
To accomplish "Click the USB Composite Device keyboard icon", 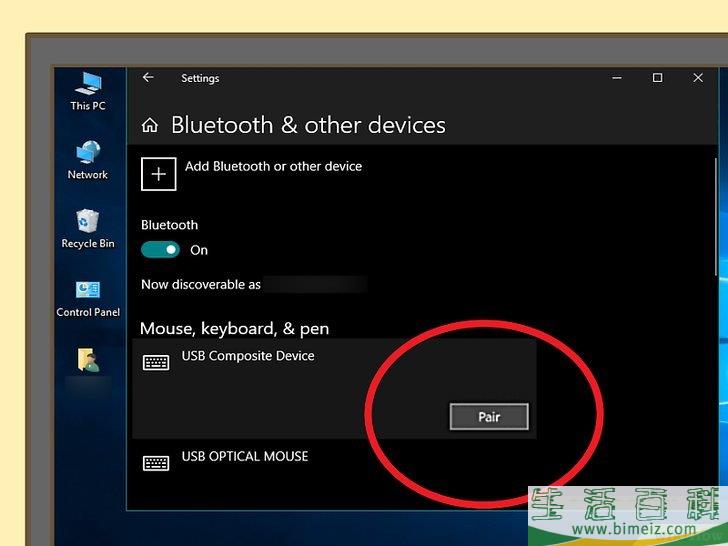I will 156,362.
